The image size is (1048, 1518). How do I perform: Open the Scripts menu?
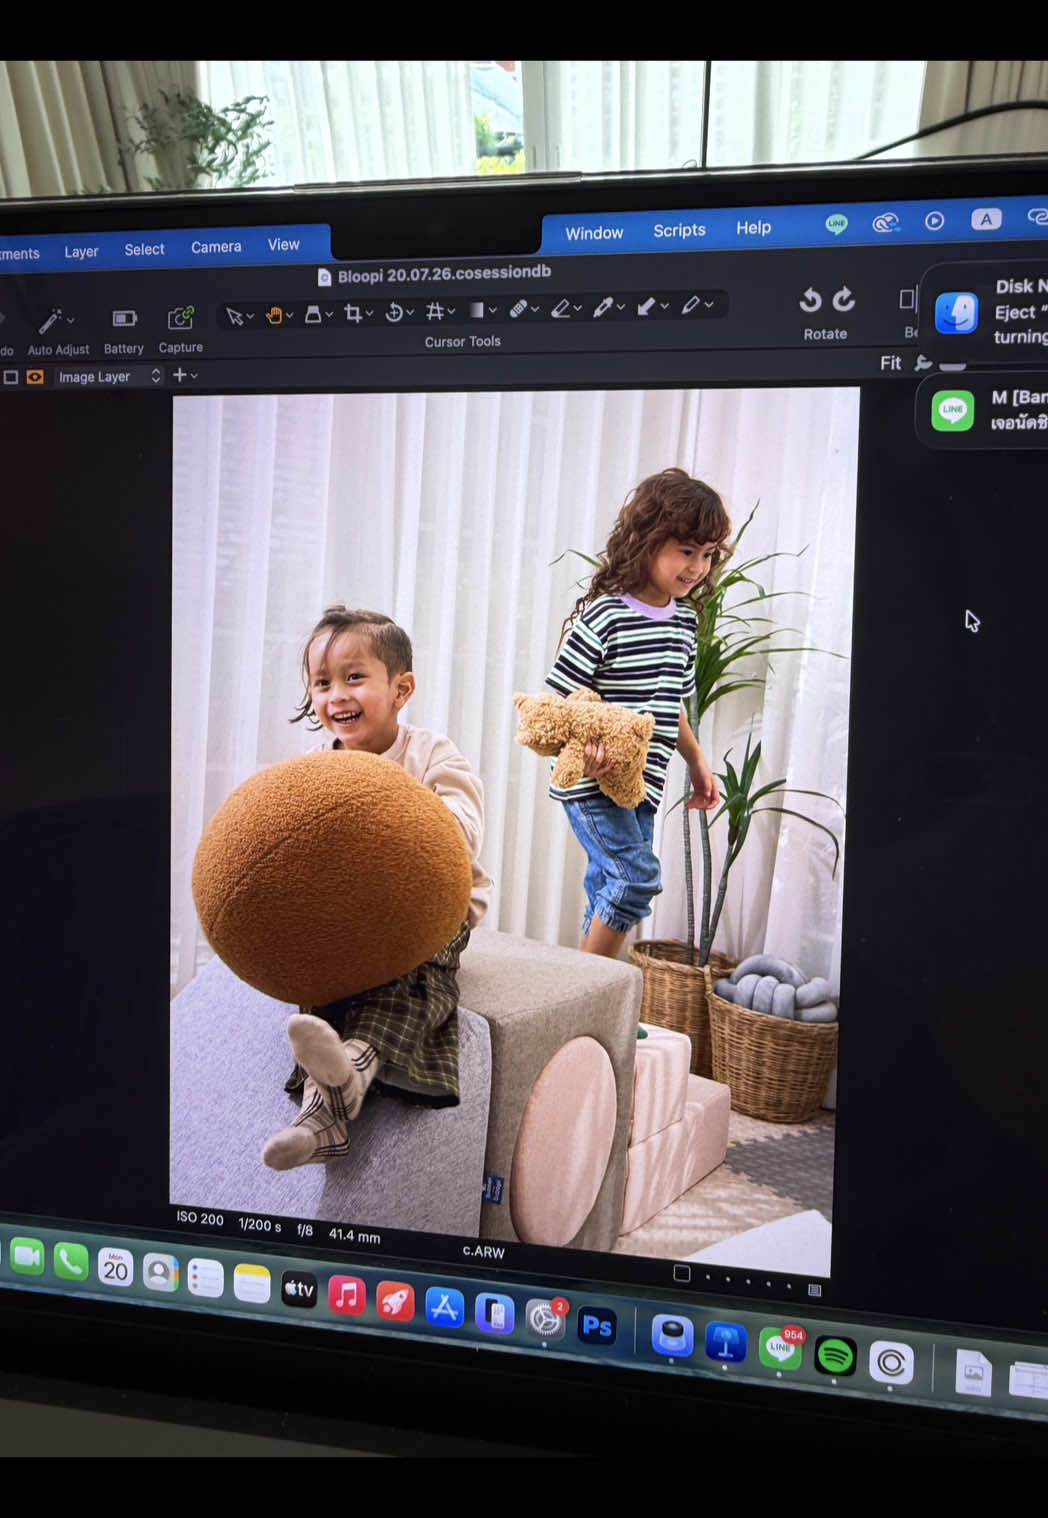click(679, 229)
